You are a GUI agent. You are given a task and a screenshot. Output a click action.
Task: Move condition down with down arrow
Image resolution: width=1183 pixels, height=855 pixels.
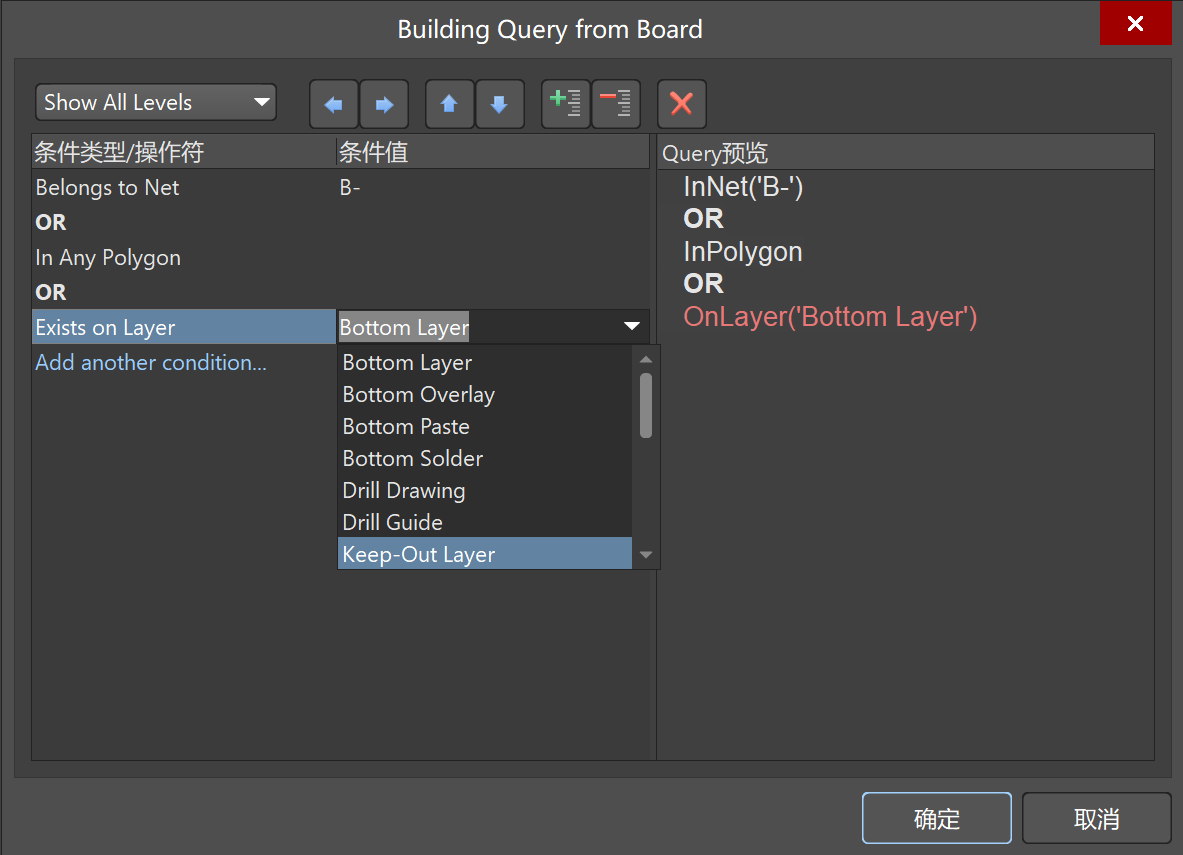(x=500, y=104)
